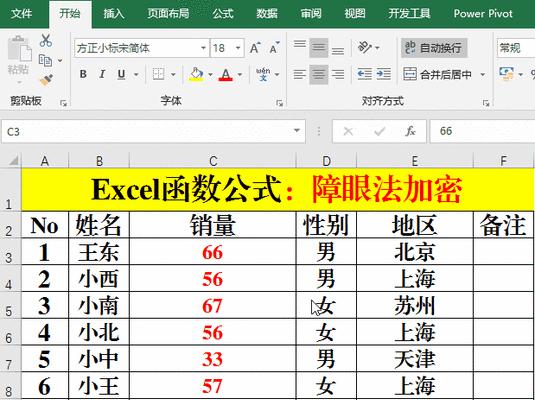Toggle Bold formatting
The width and height of the screenshot is (535, 400).
[83, 74]
